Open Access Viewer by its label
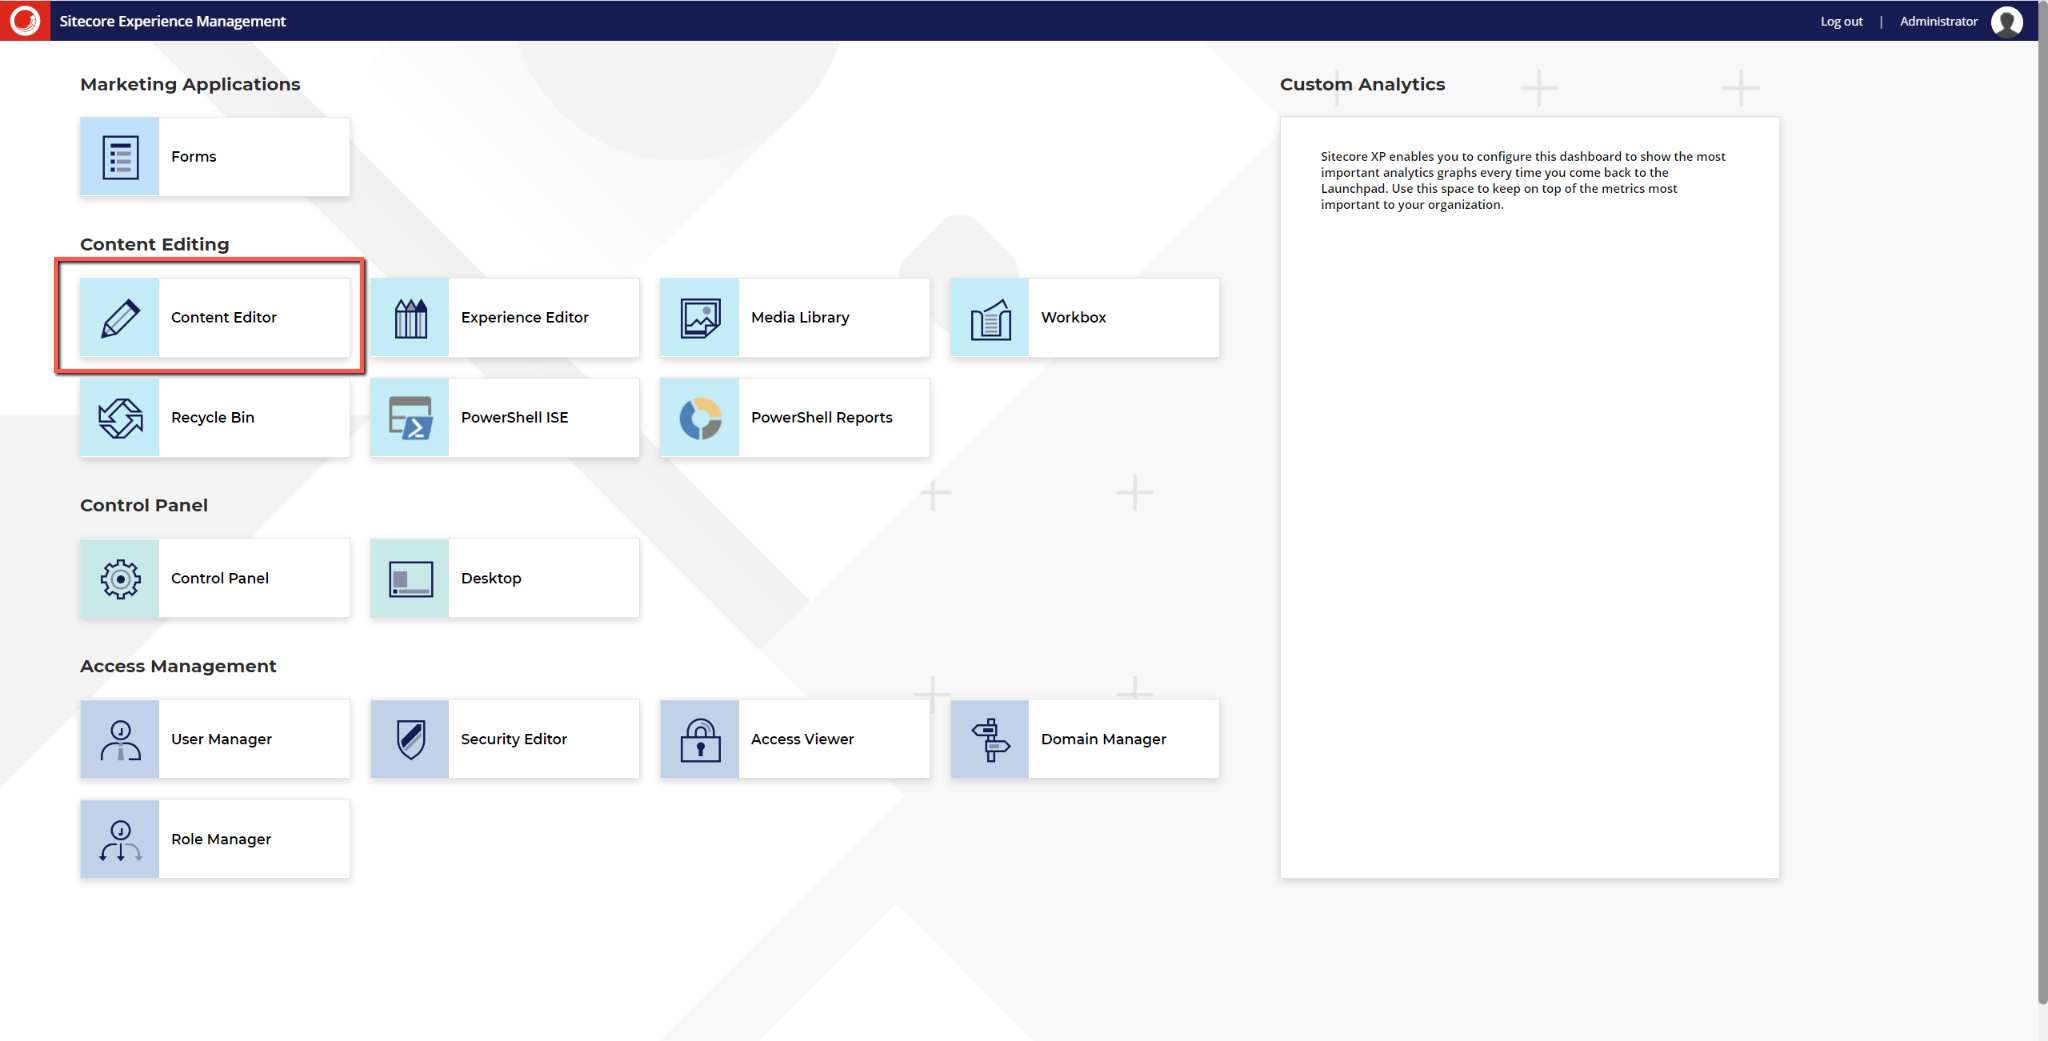 (x=802, y=740)
